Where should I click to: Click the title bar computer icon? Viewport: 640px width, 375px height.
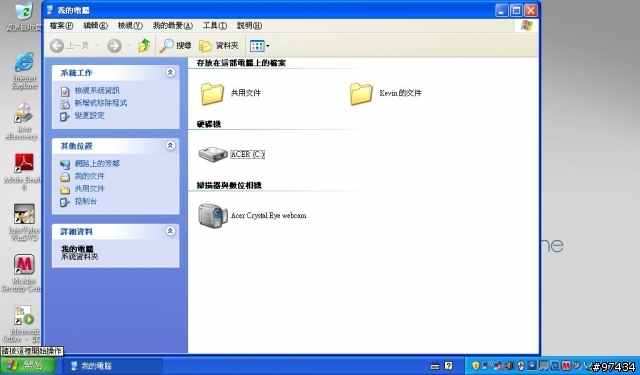point(51,9)
